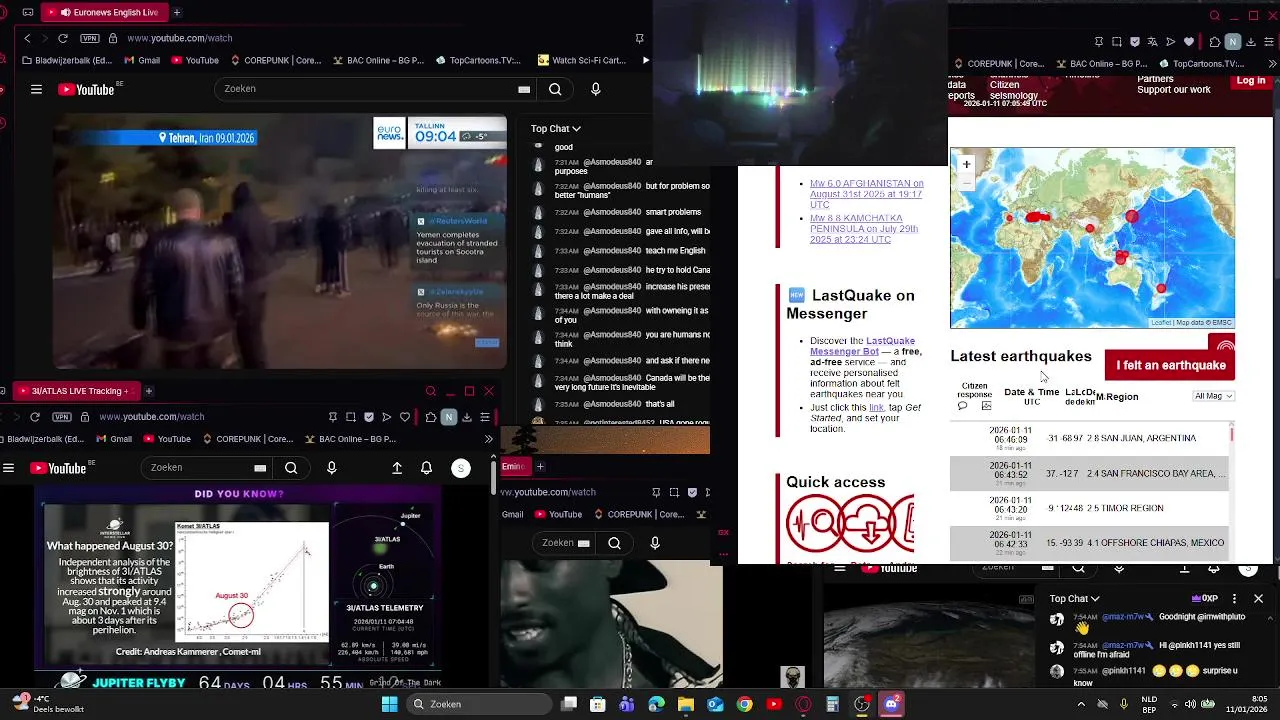Screen dimensions: 1280x720
Task: Click the scrollbar of the latest earthquakes list
Action: (1232, 435)
